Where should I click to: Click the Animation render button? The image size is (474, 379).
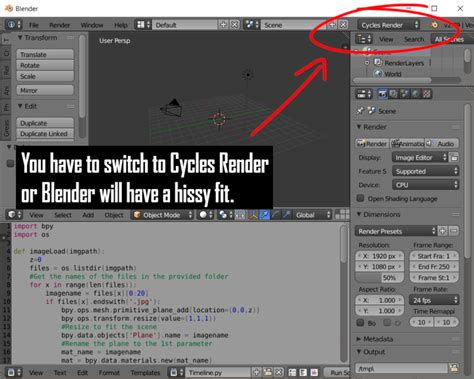407,144
